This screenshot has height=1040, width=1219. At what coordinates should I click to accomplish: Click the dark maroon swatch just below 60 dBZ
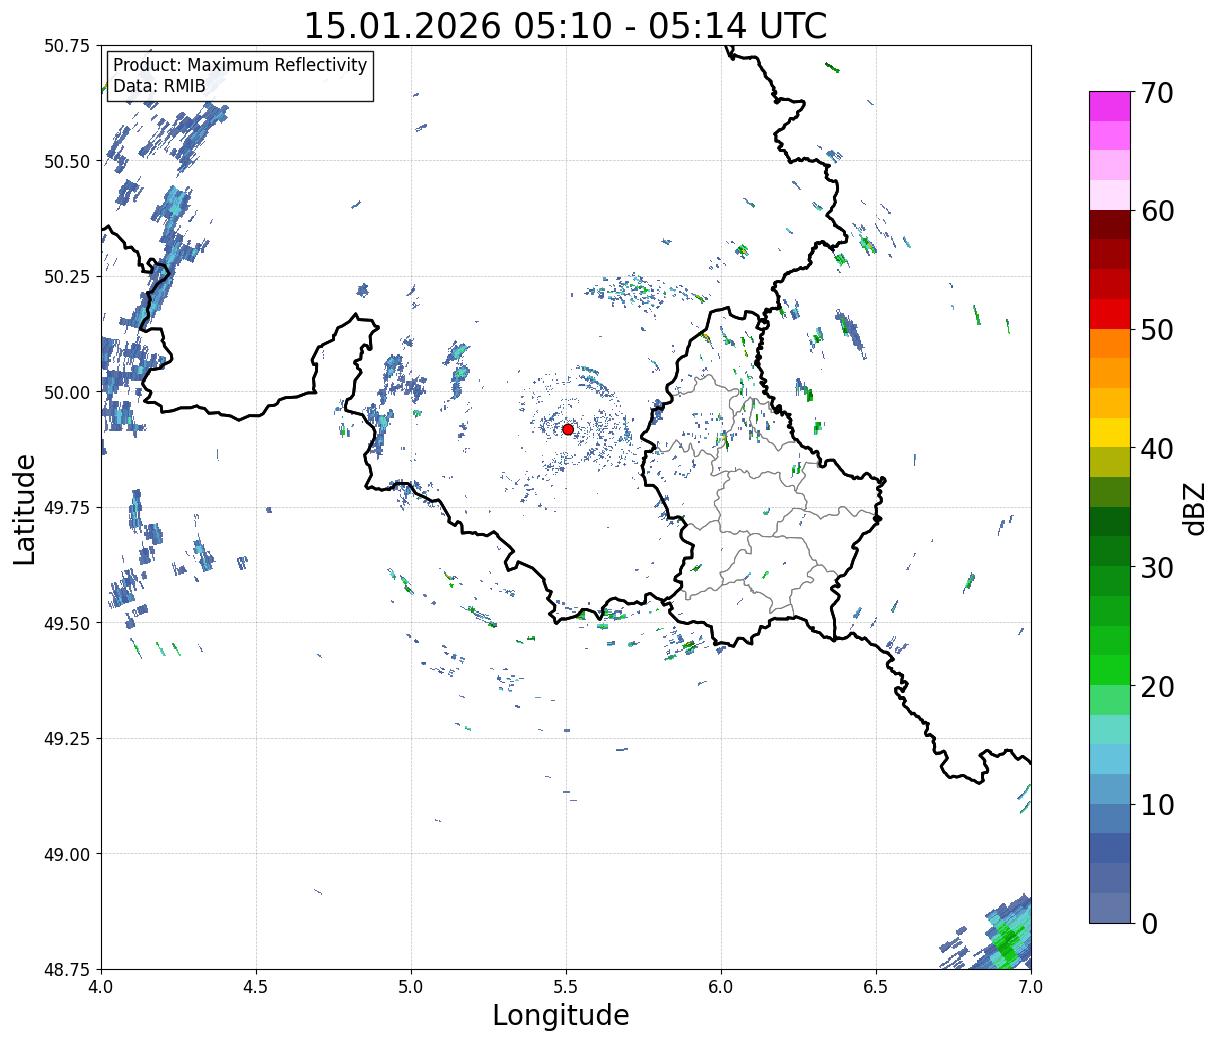pos(1110,225)
